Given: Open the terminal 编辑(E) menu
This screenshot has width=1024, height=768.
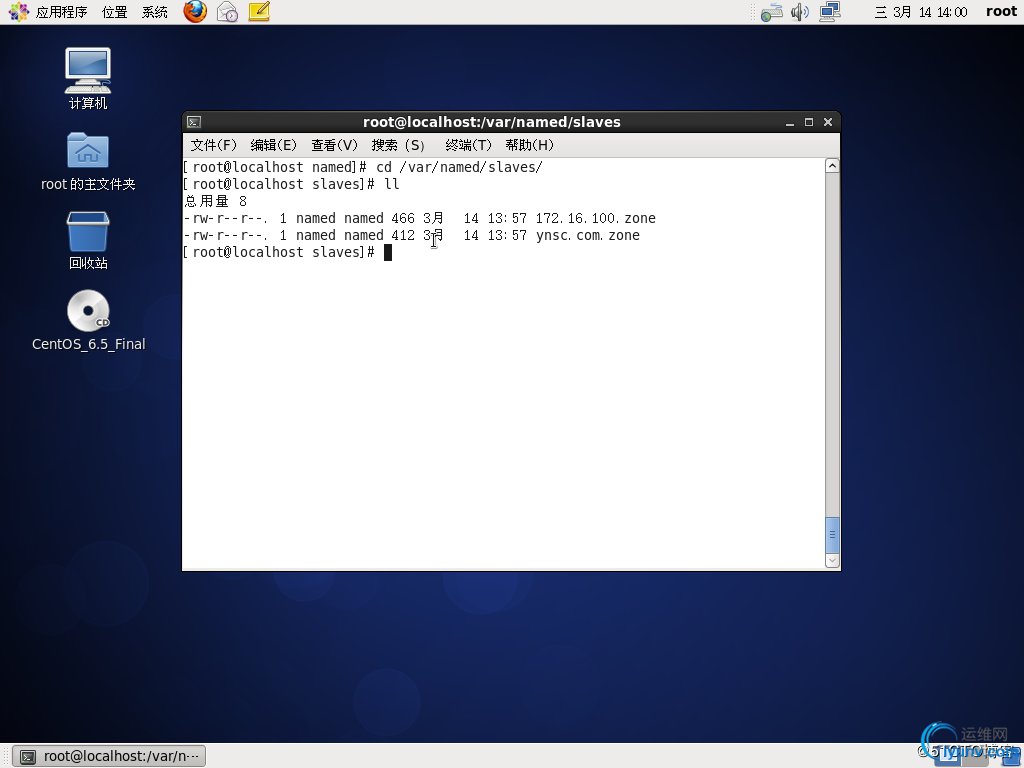Looking at the screenshot, I should 274,145.
